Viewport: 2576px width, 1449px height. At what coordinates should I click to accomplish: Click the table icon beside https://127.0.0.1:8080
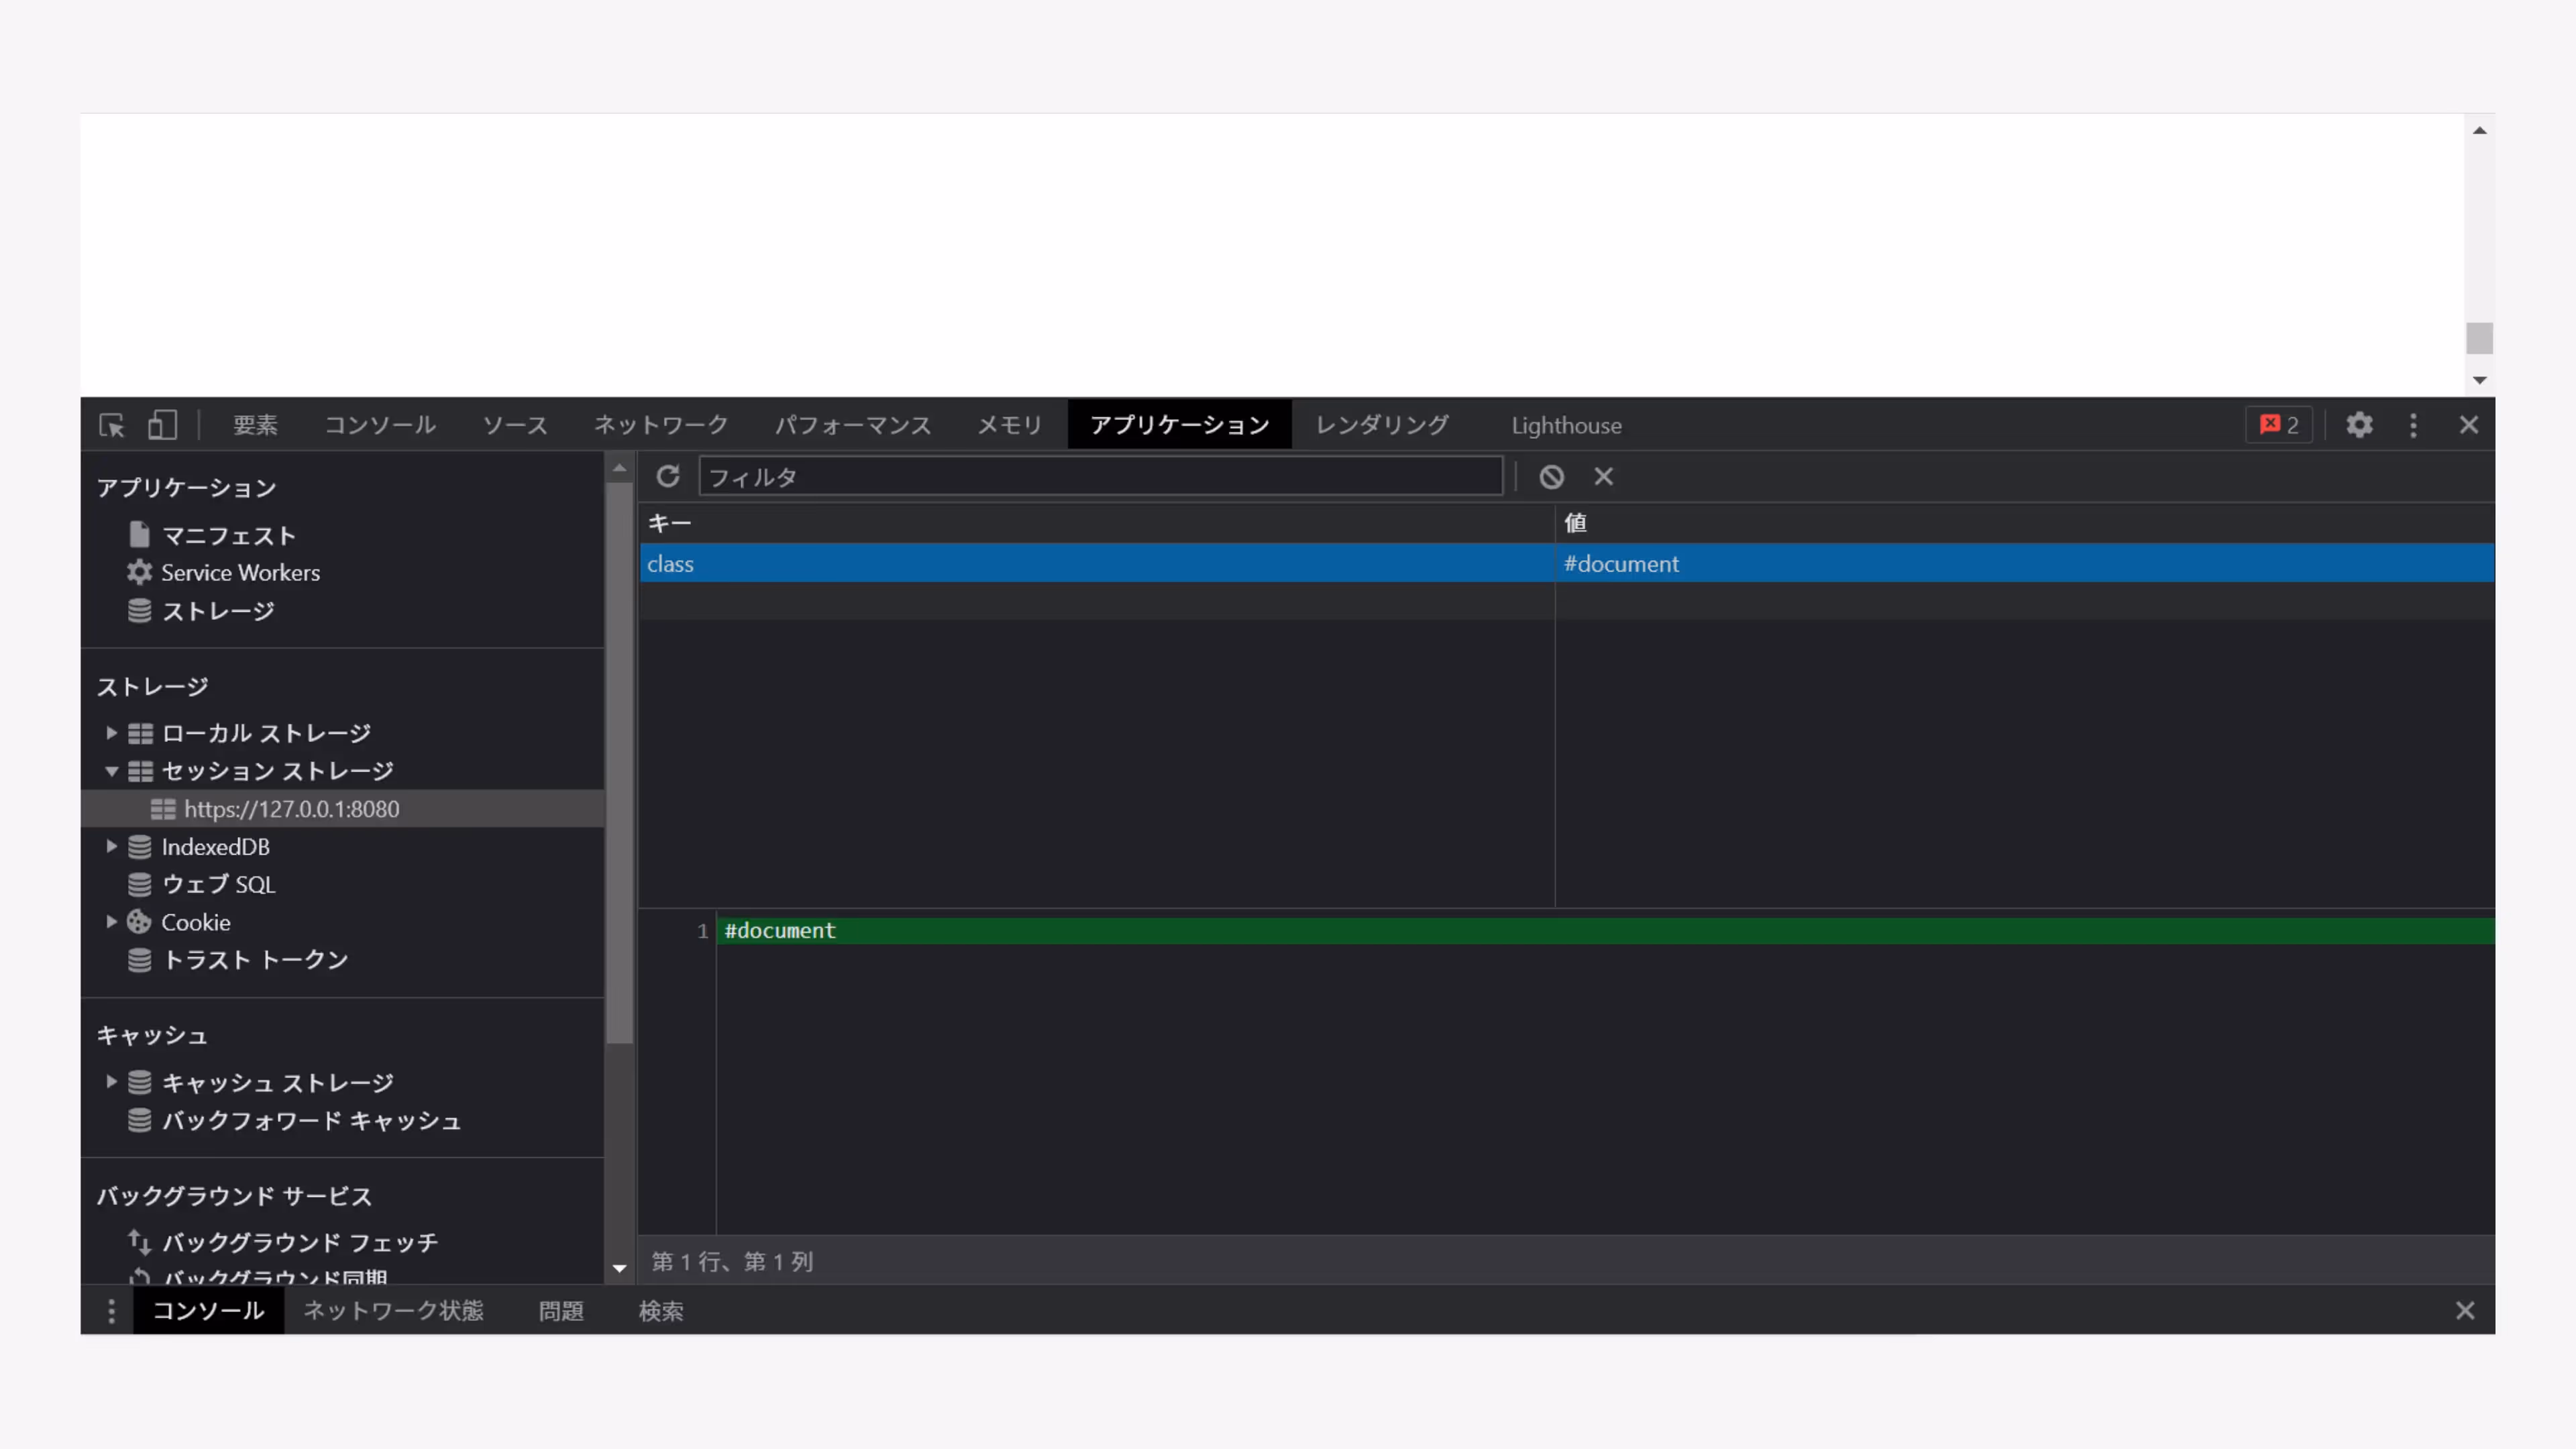163,809
